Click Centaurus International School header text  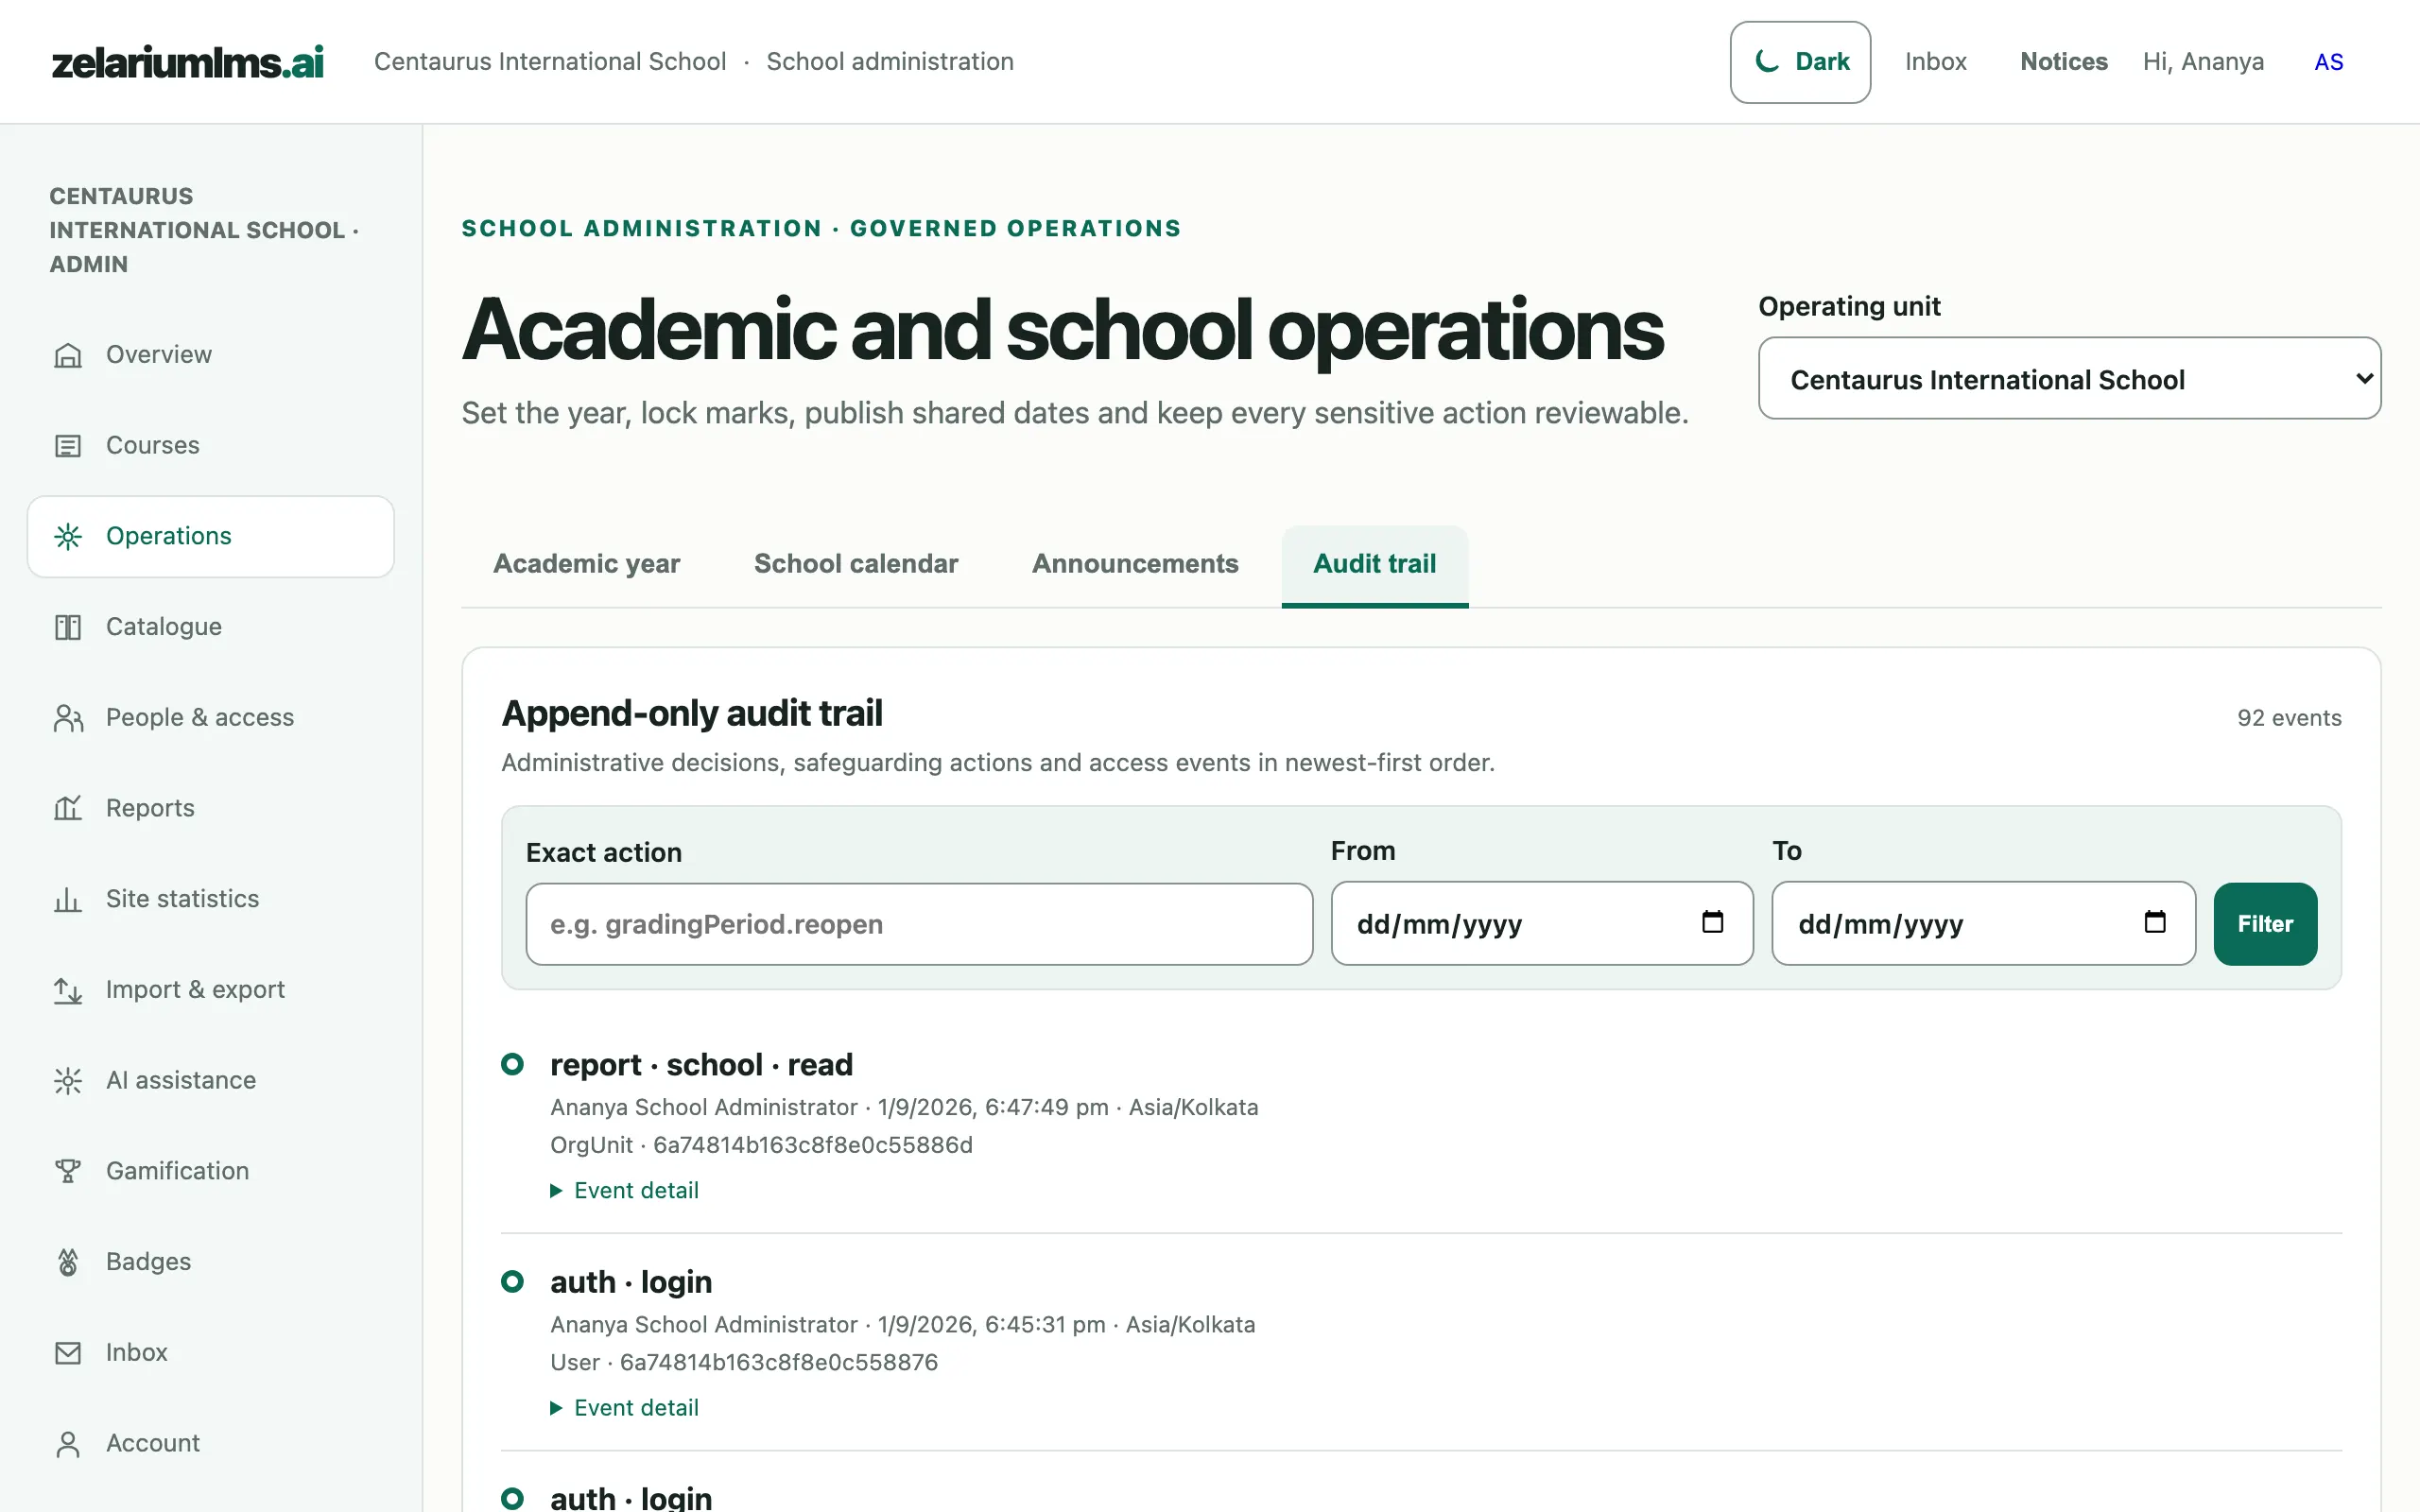pyautogui.click(x=550, y=62)
